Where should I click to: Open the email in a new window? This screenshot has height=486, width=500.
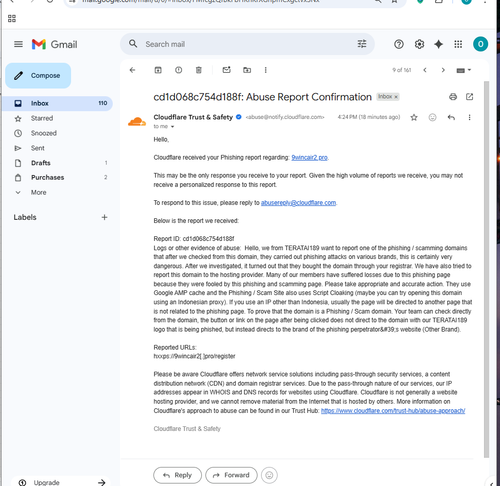point(469,97)
